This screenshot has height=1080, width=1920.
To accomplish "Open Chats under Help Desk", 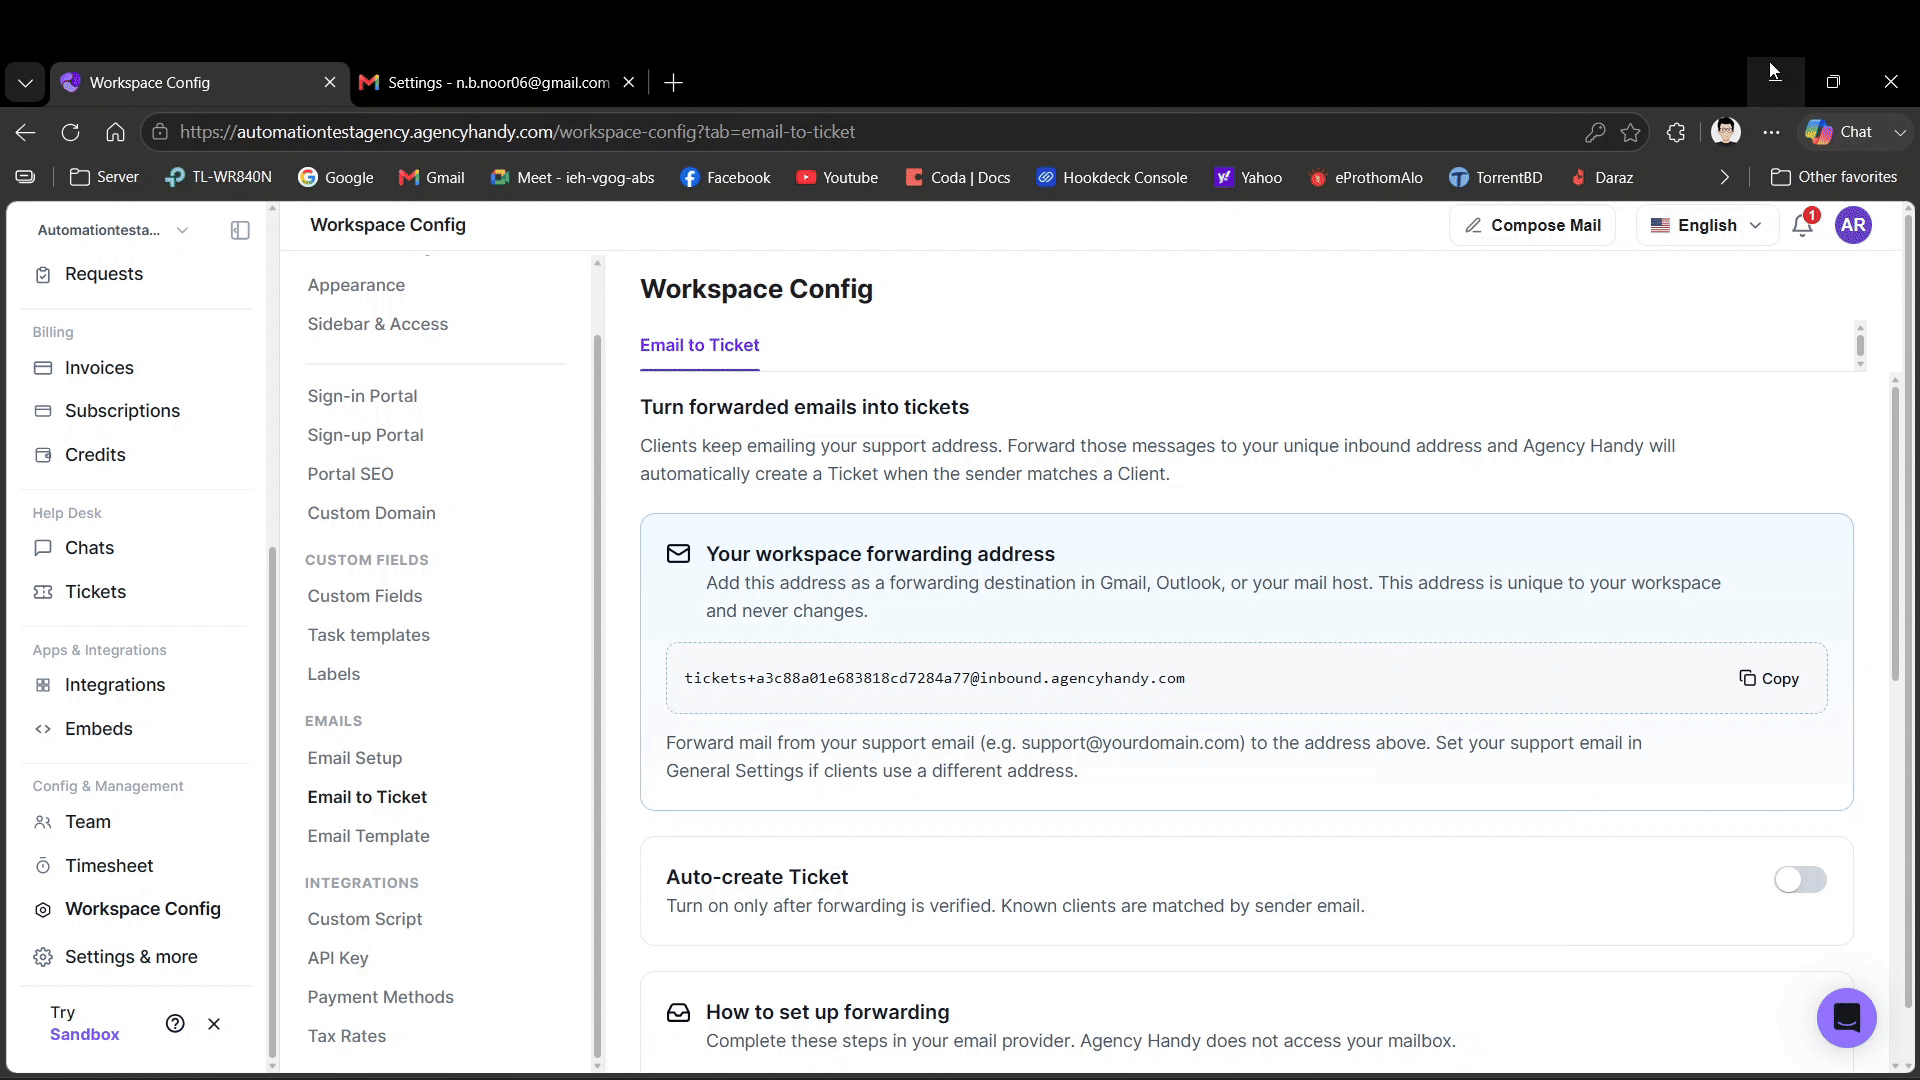I will point(136,548).
